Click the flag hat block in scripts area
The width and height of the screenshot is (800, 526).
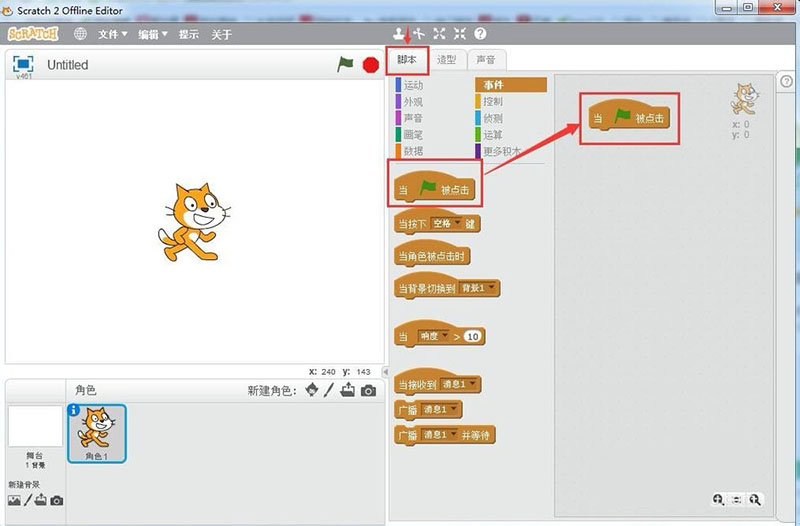[x=629, y=115]
